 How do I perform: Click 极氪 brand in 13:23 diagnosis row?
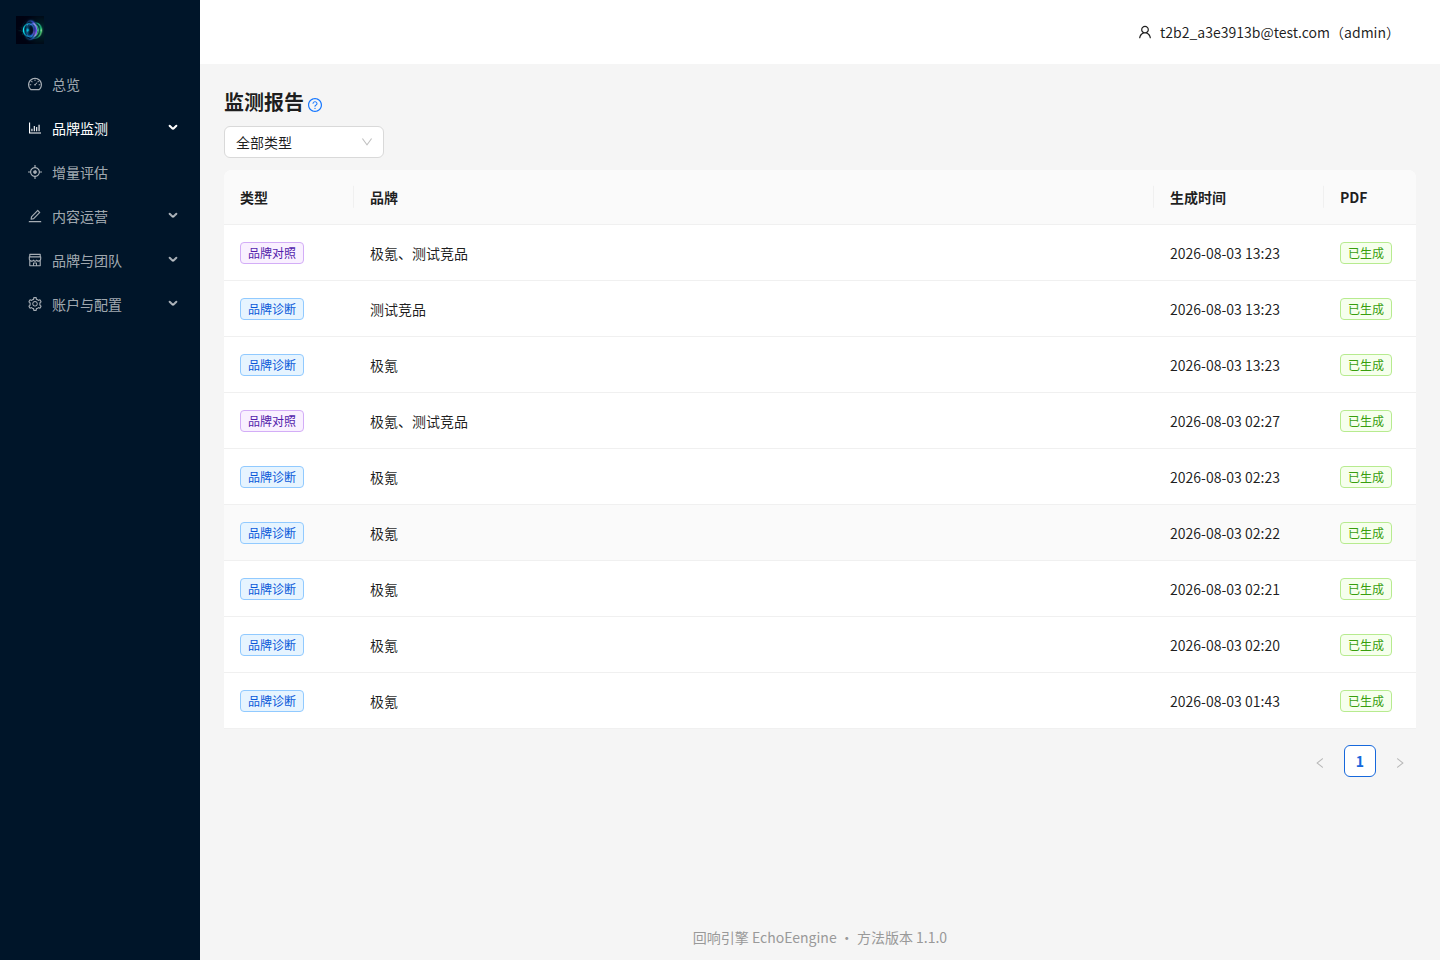[x=384, y=366]
